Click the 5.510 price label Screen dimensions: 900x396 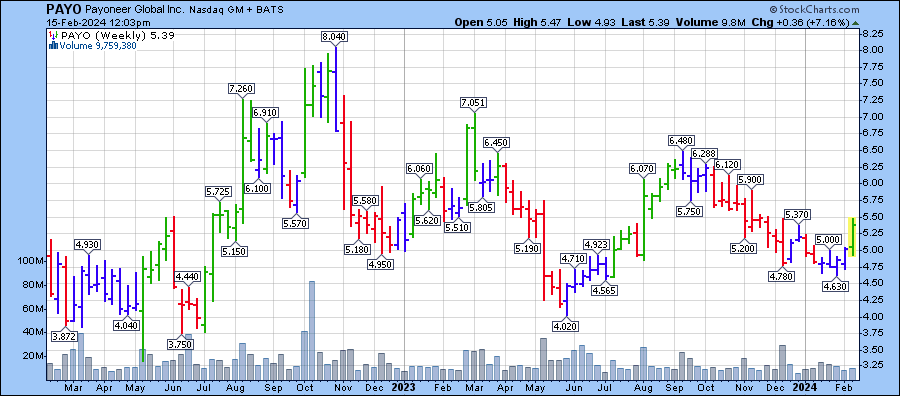(x=458, y=227)
